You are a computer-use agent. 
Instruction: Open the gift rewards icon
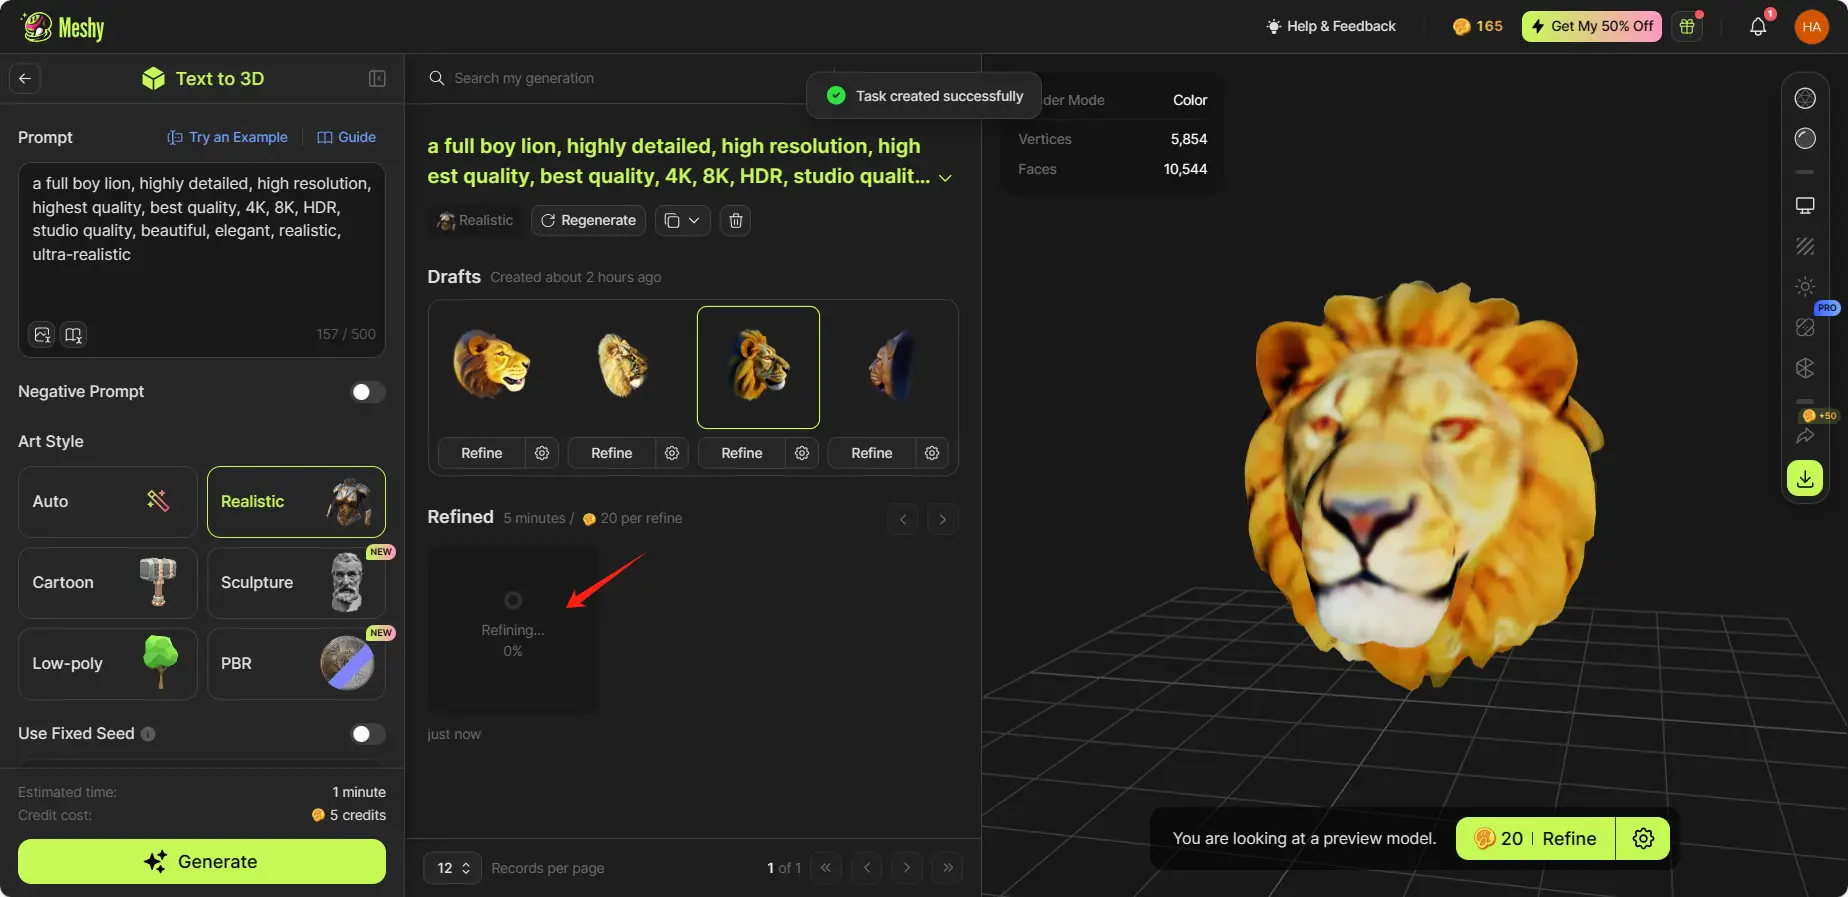point(1687,27)
